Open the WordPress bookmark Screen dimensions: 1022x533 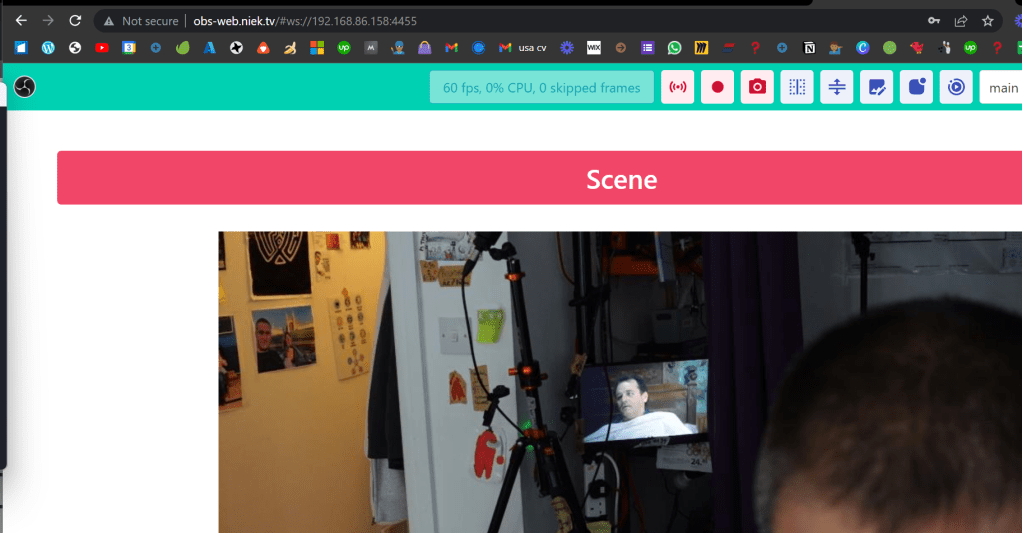(x=48, y=48)
